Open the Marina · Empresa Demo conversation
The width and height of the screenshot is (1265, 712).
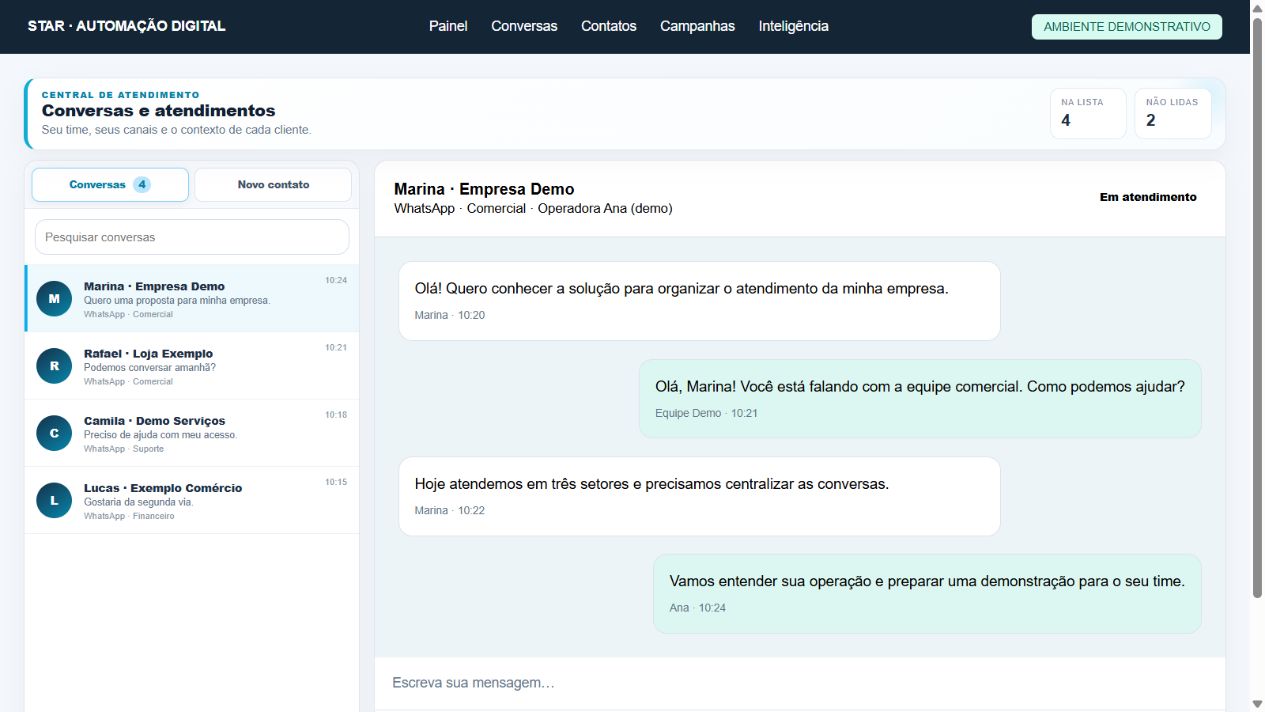click(x=192, y=299)
